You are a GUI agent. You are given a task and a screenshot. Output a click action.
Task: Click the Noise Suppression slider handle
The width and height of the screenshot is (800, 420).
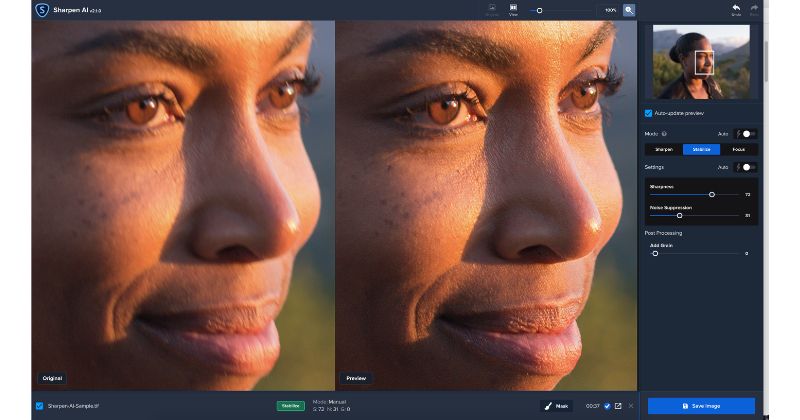[x=680, y=216]
